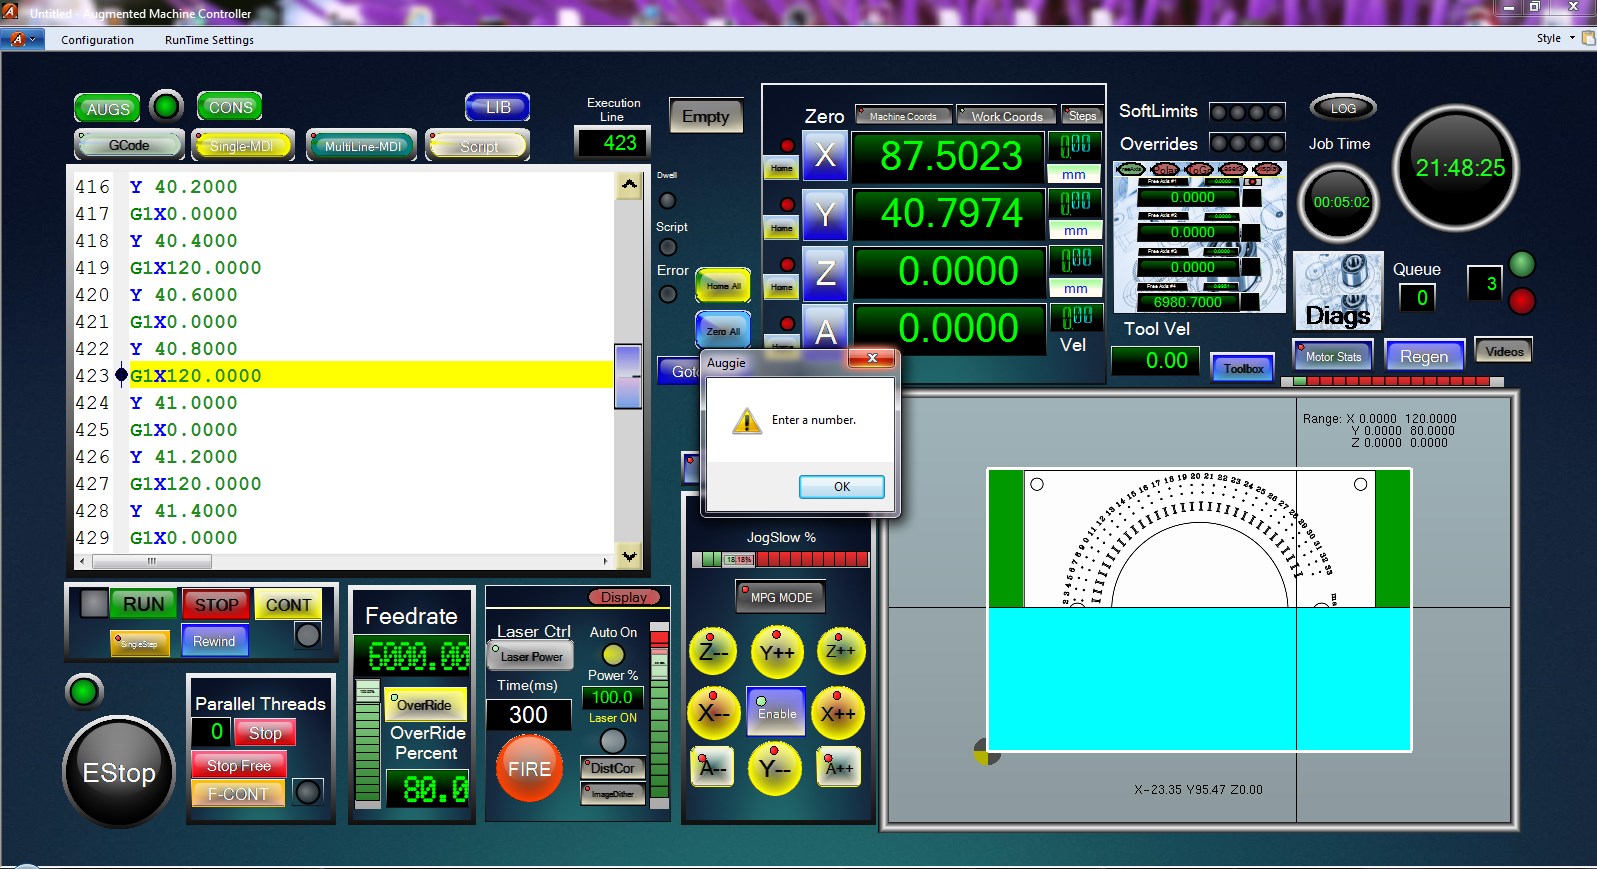The height and width of the screenshot is (869, 1597).
Task: Jog the Y axis with Y++
Action: coord(776,652)
